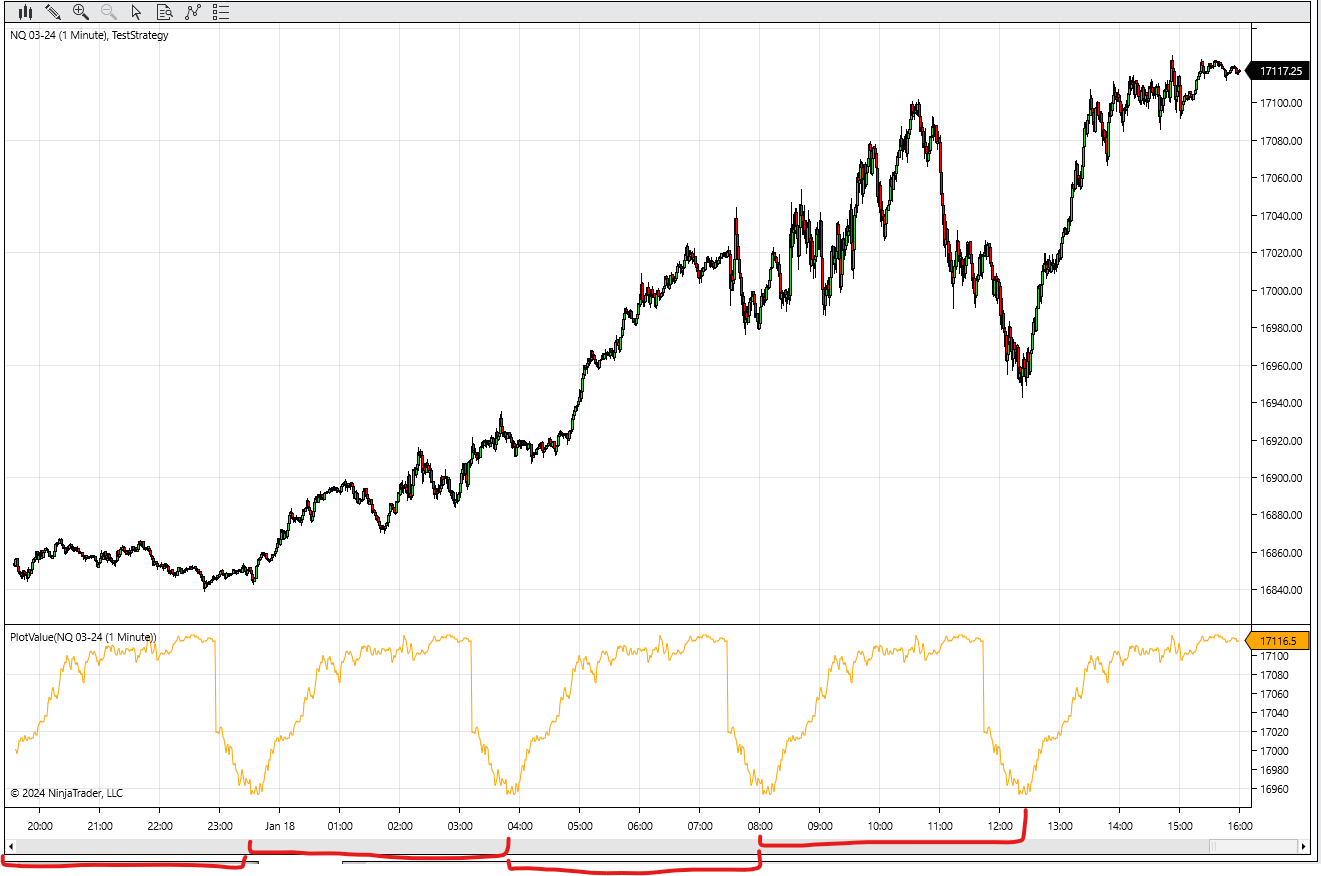Click the Jan 18 date label on time axis

[280, 826]
